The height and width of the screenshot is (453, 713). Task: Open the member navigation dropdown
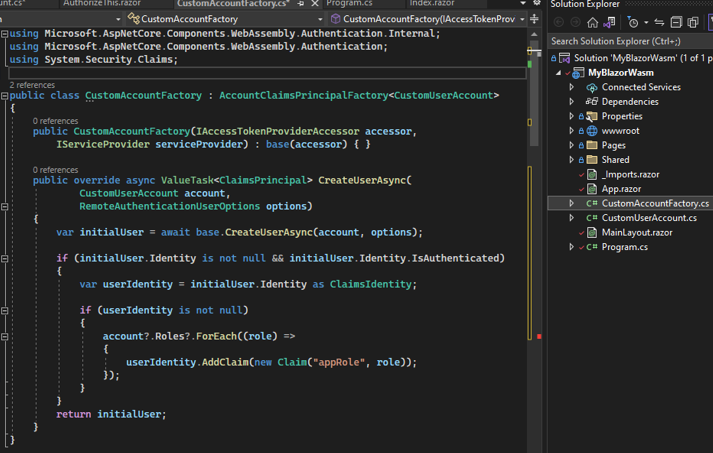522,19
